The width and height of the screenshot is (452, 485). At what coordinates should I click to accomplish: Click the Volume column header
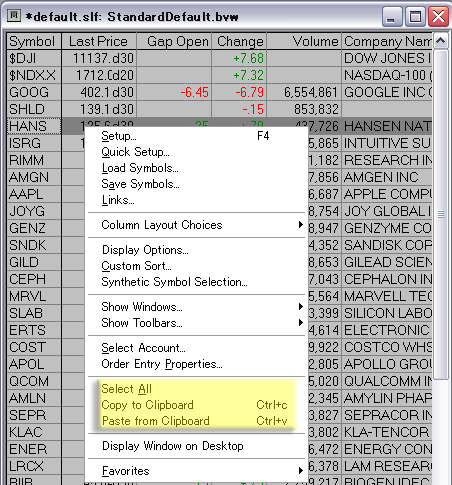click(x=304, y=41)
